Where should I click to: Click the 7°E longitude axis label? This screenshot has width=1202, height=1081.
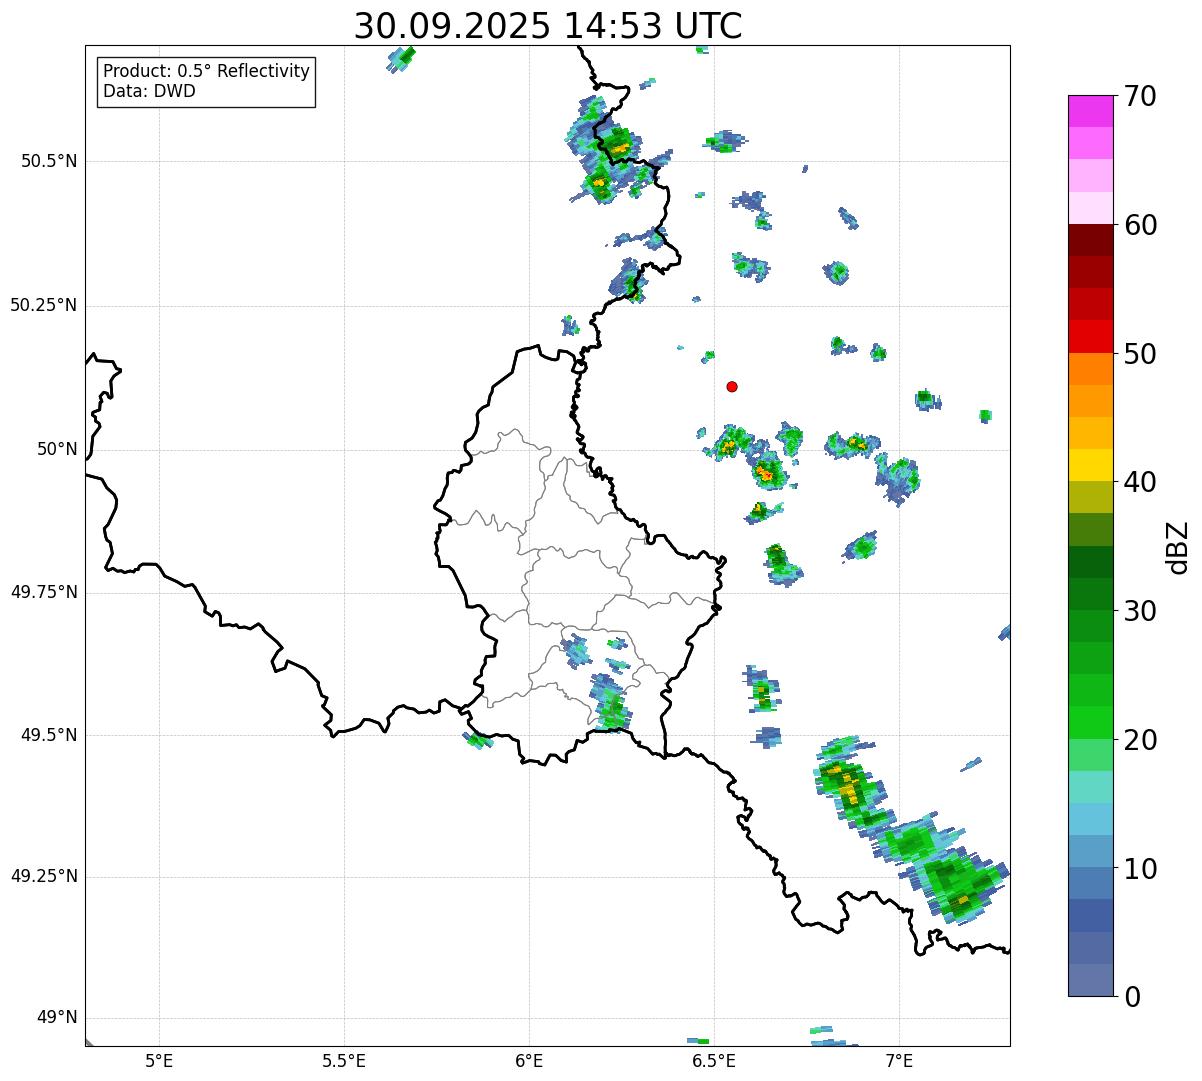coord(899,1060)
